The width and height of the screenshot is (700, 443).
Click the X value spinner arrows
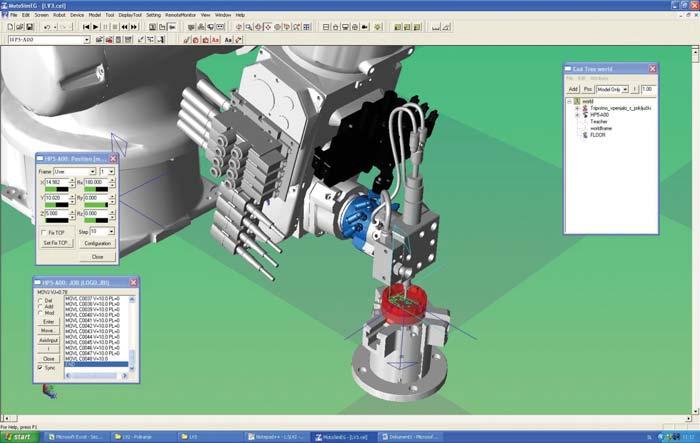click(72, 183)
